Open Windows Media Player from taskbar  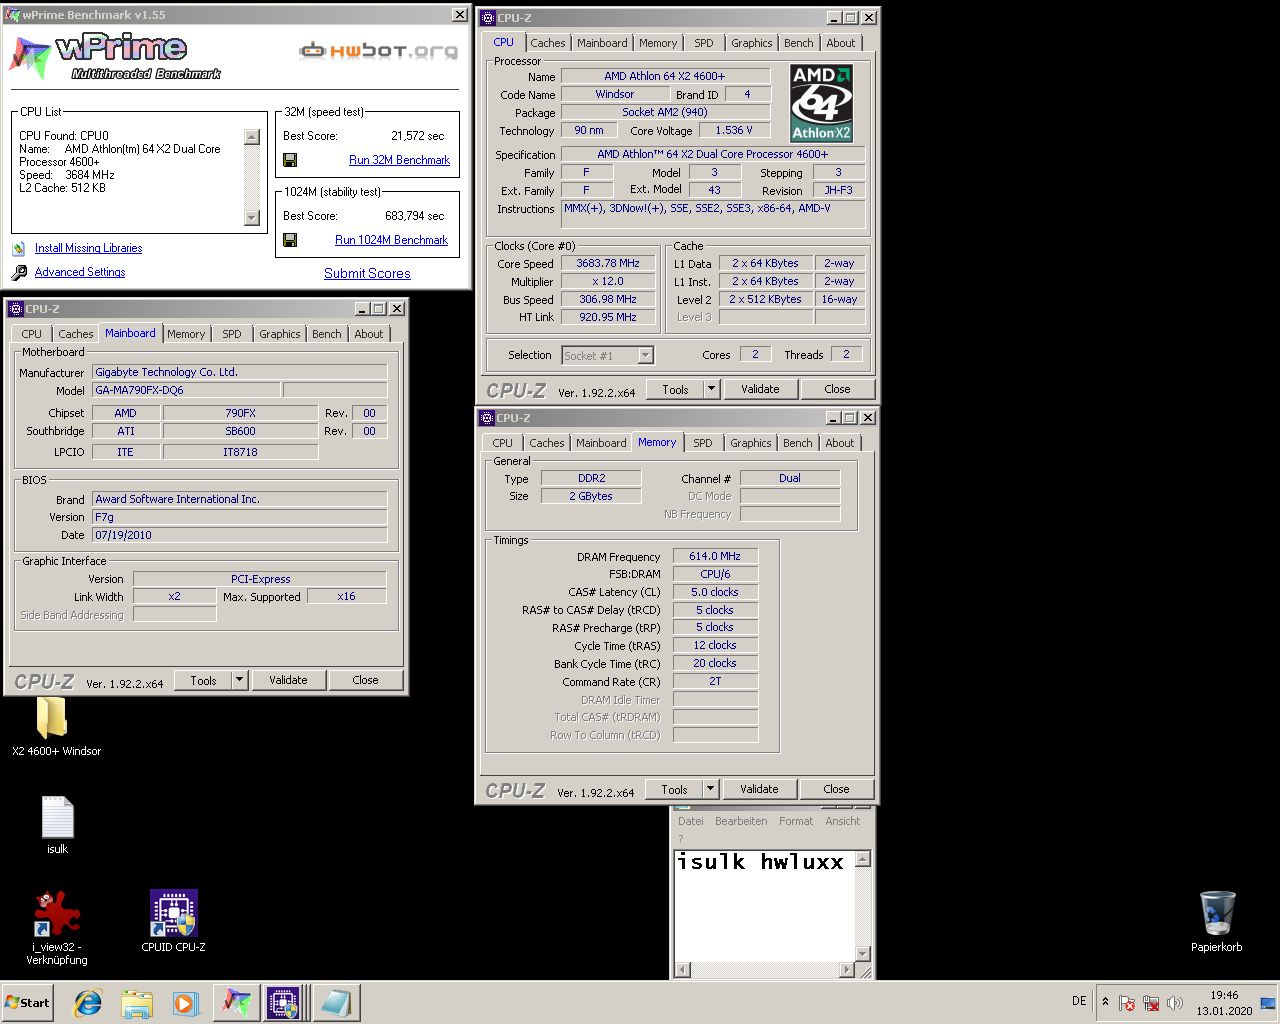coord(184,1003)
